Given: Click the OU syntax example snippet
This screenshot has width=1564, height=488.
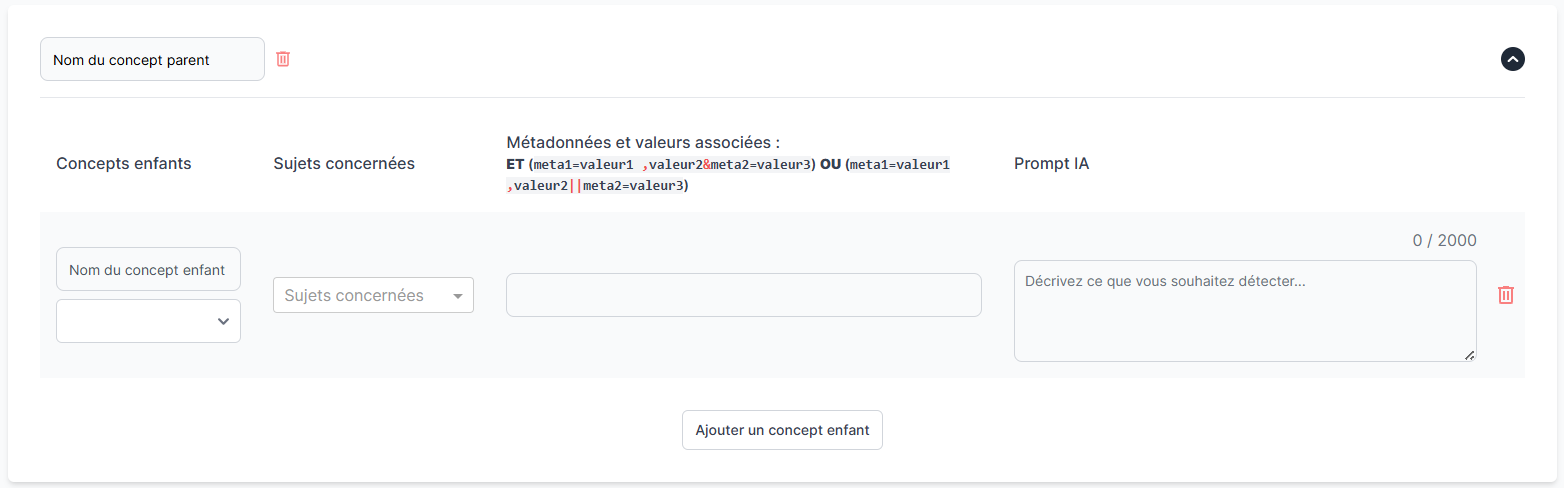Looking at the screenshot, I should point(895,164).
